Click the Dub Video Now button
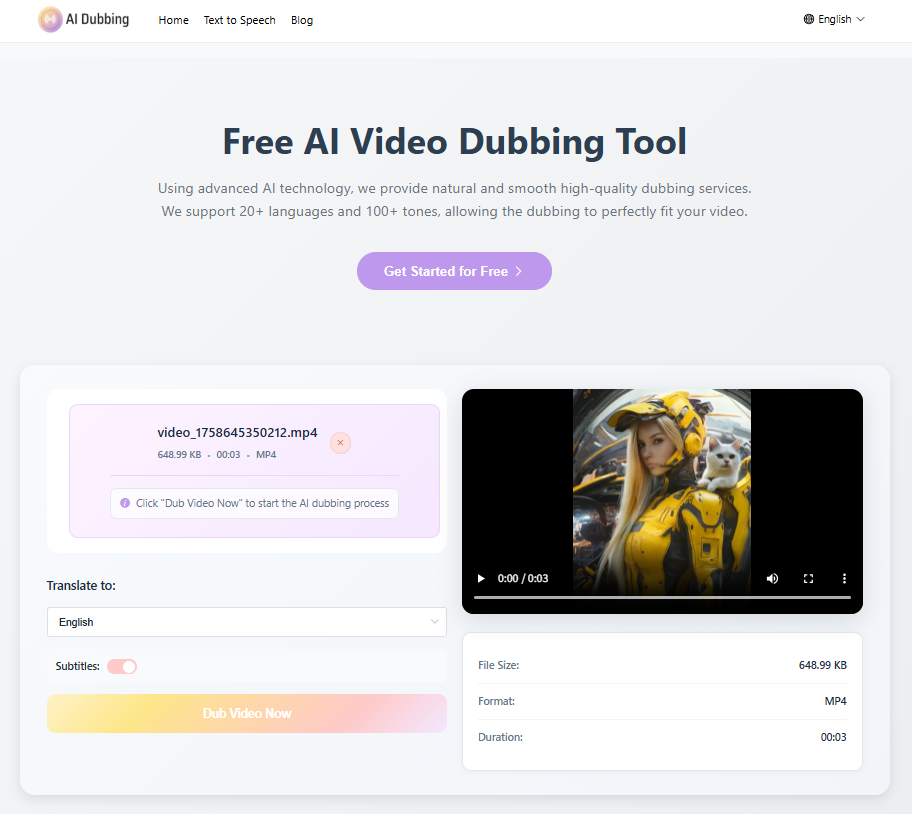The width and height of the screenshot is (912, 814). coord(246,713)
